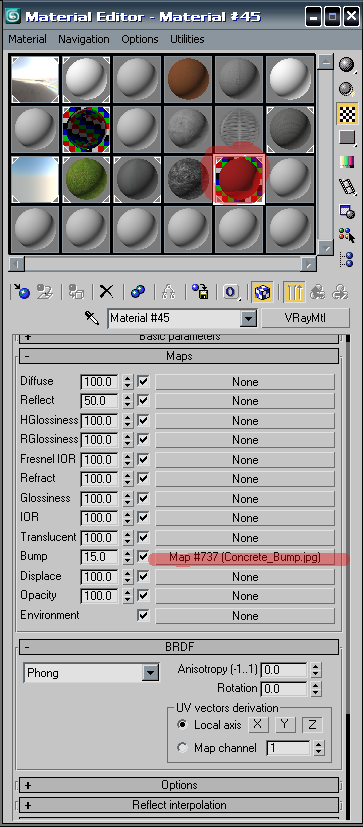363x827 pixels.
Task: Select the brown sphere material slot
Action: (x=188, y=78)
